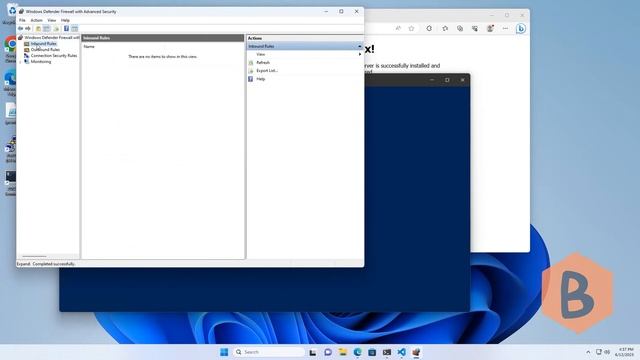Viewport: 640px width, 360px height.
Task: Click the Back arrow toolbar icon
Action: pyautogui.click(x=20, y=29)
